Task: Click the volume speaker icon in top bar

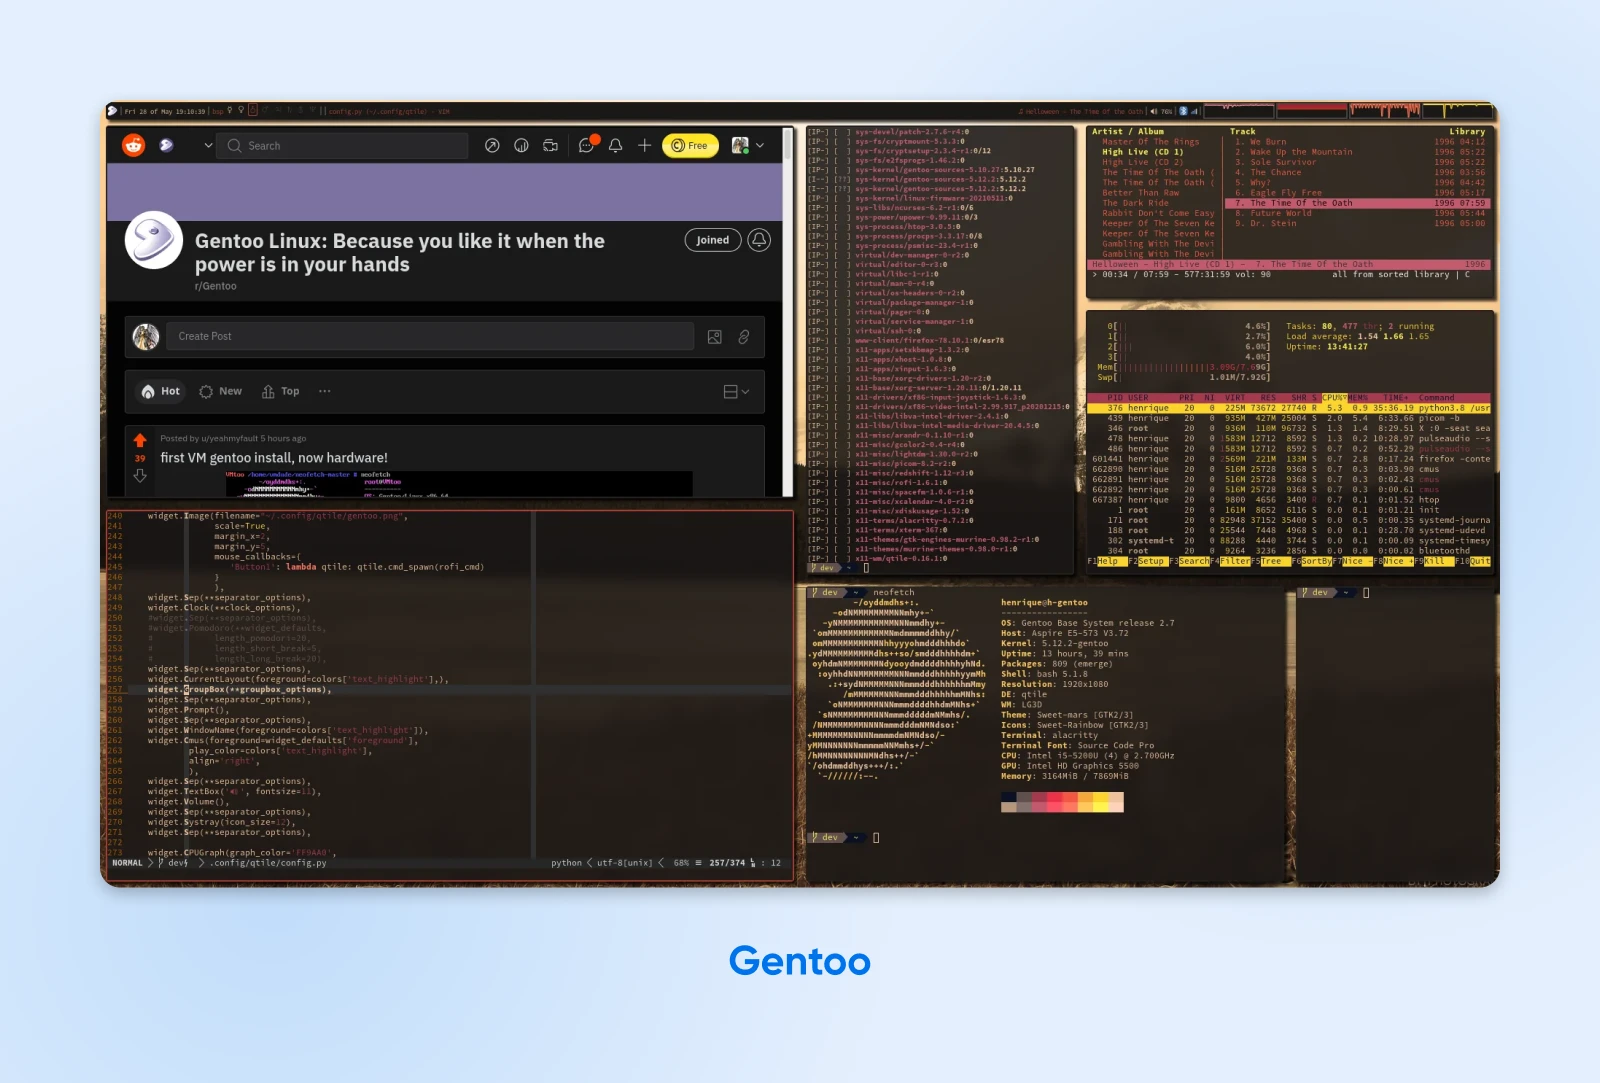Action: 1154,111
